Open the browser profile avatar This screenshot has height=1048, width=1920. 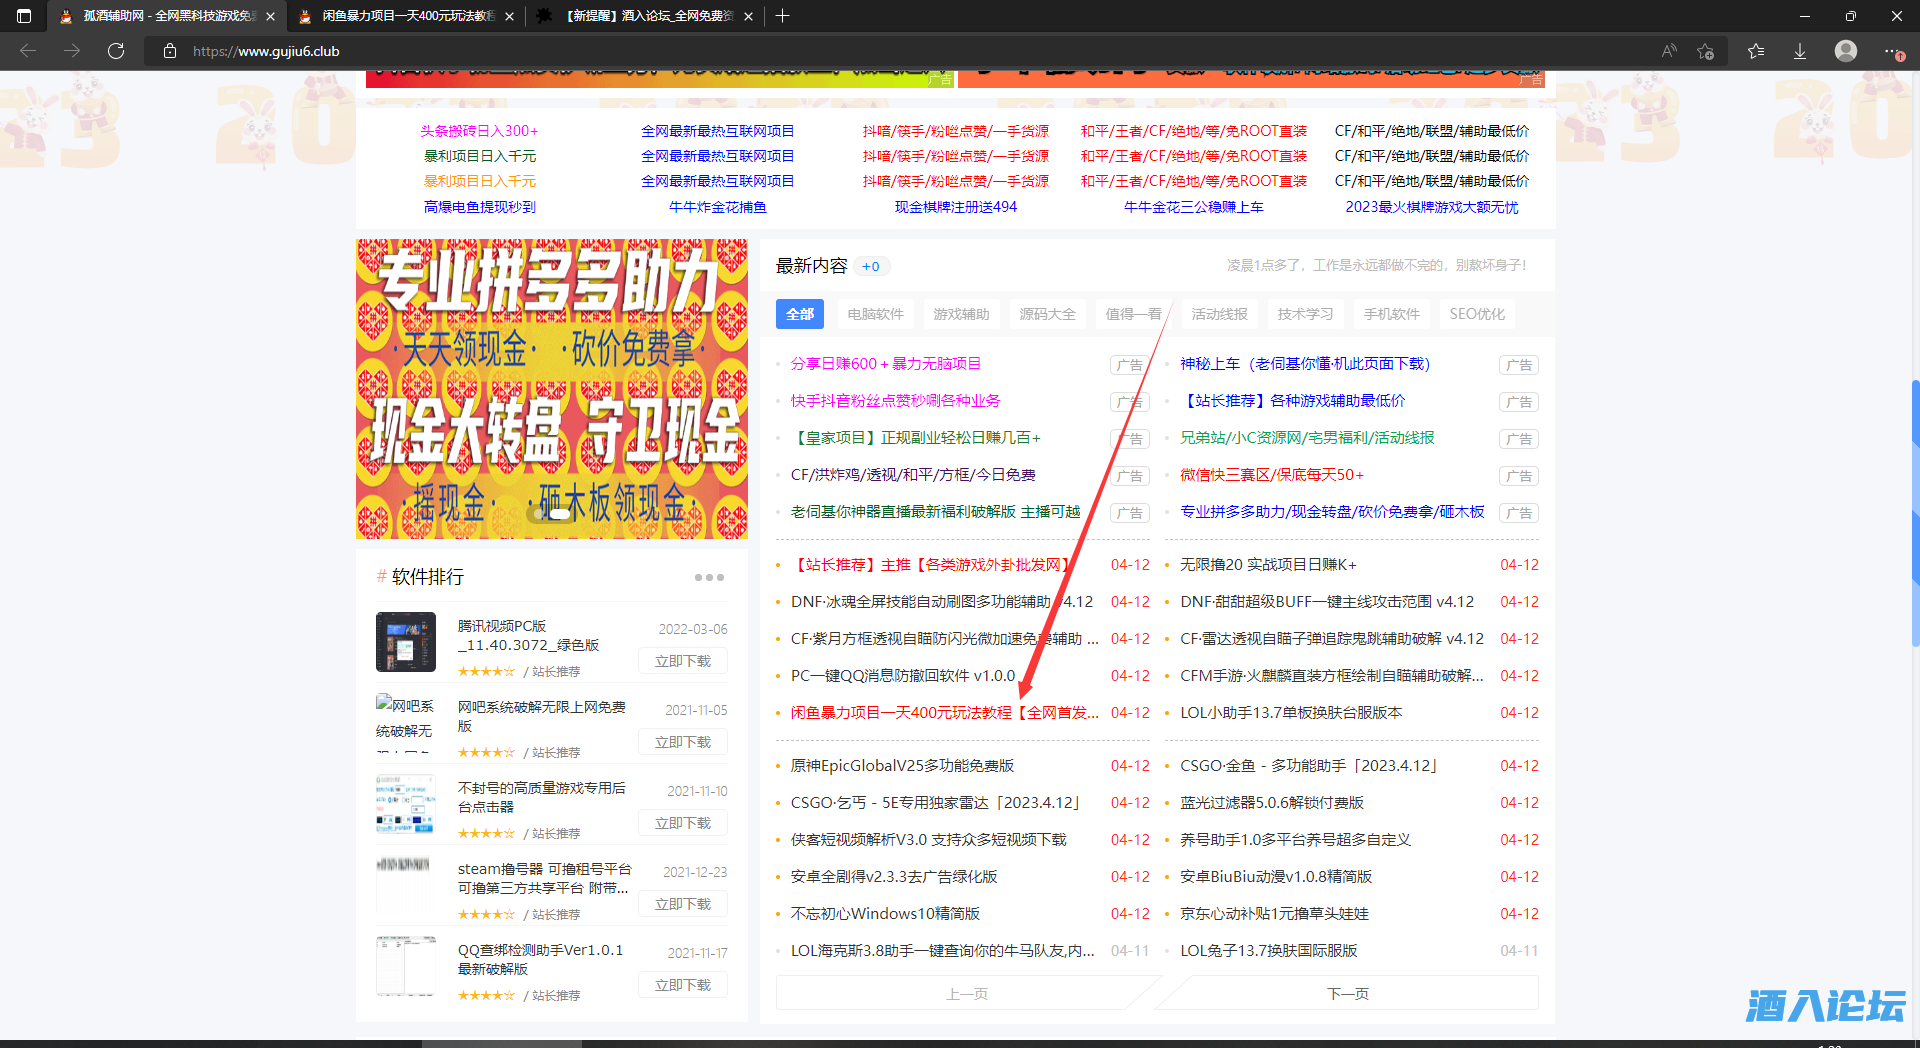[x=1846, y=51]
